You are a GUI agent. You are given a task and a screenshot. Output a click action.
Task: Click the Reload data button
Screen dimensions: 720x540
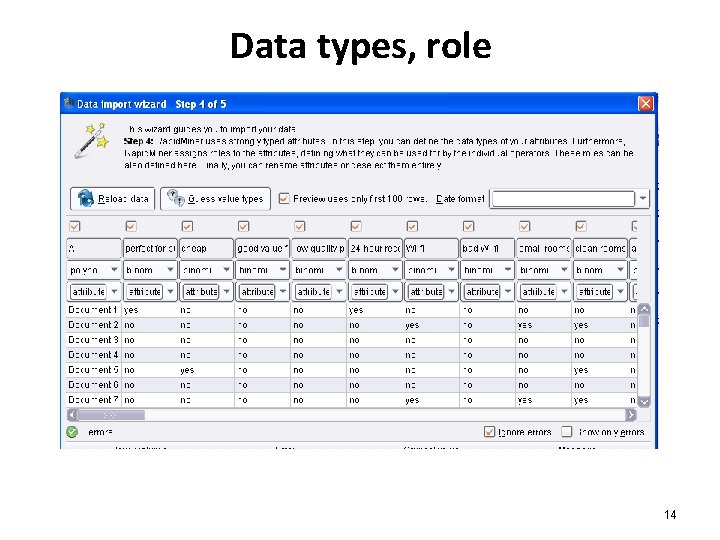112,199
